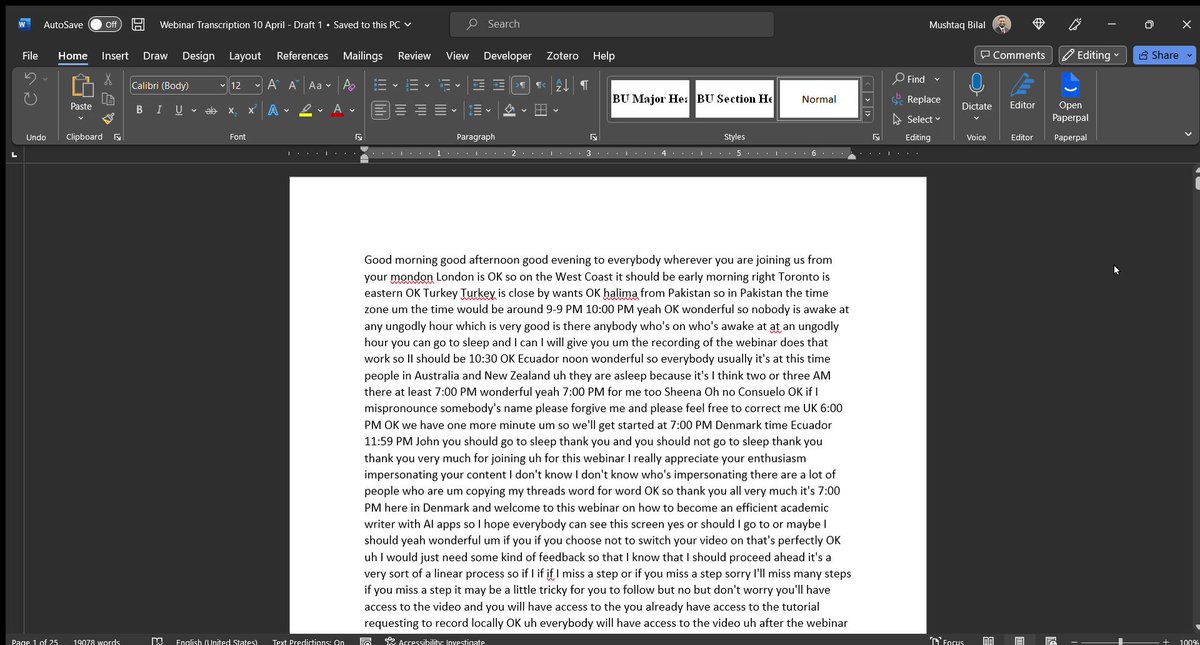Click the Comments button
Screen dimensions: 1200x645
[x=1013, y=55]
